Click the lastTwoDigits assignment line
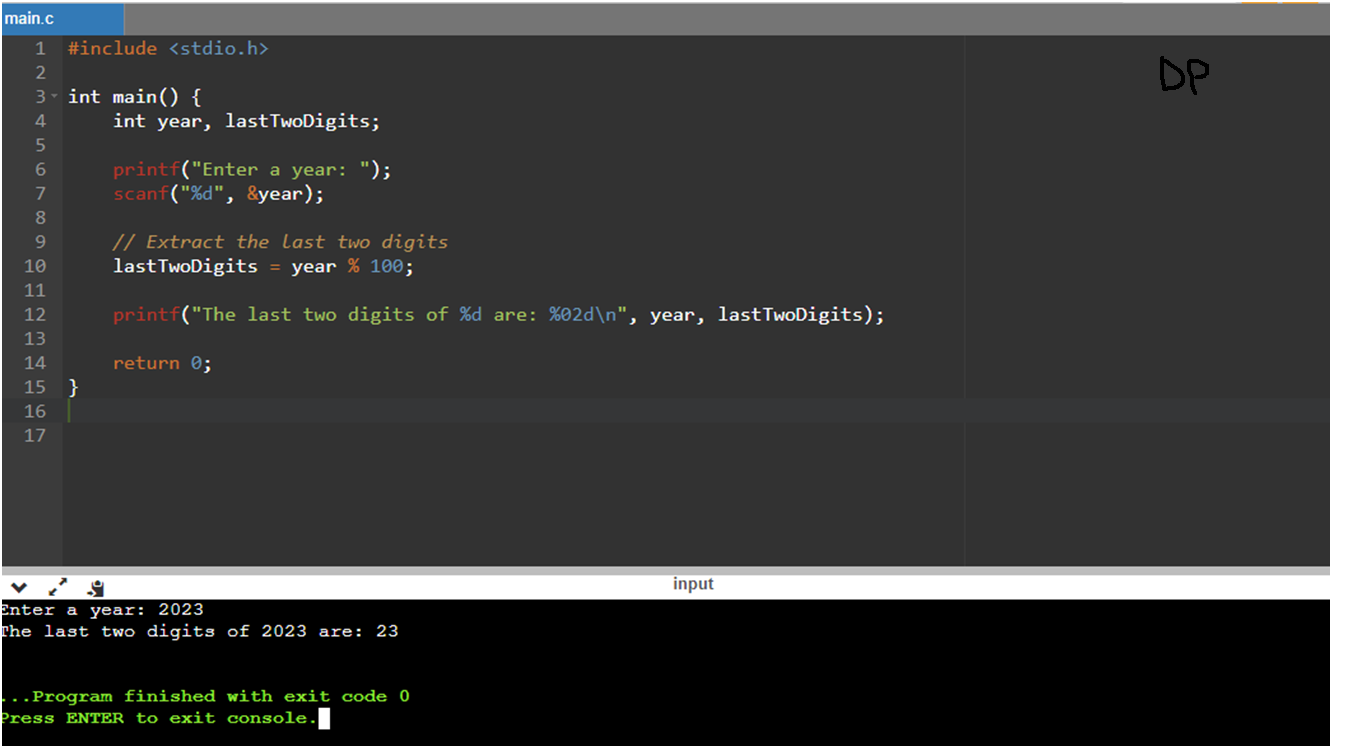 coord(262,266)
